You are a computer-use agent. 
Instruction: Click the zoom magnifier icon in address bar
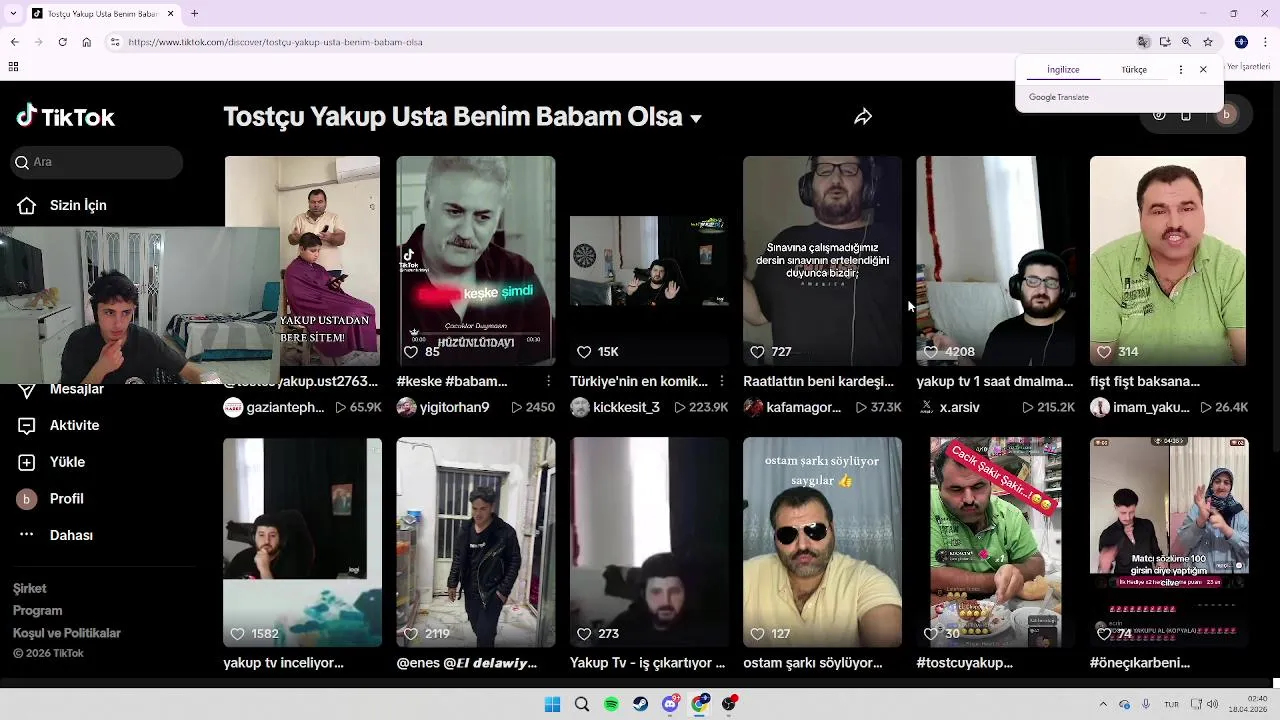pyautogui.click(x=1186, y=42)
